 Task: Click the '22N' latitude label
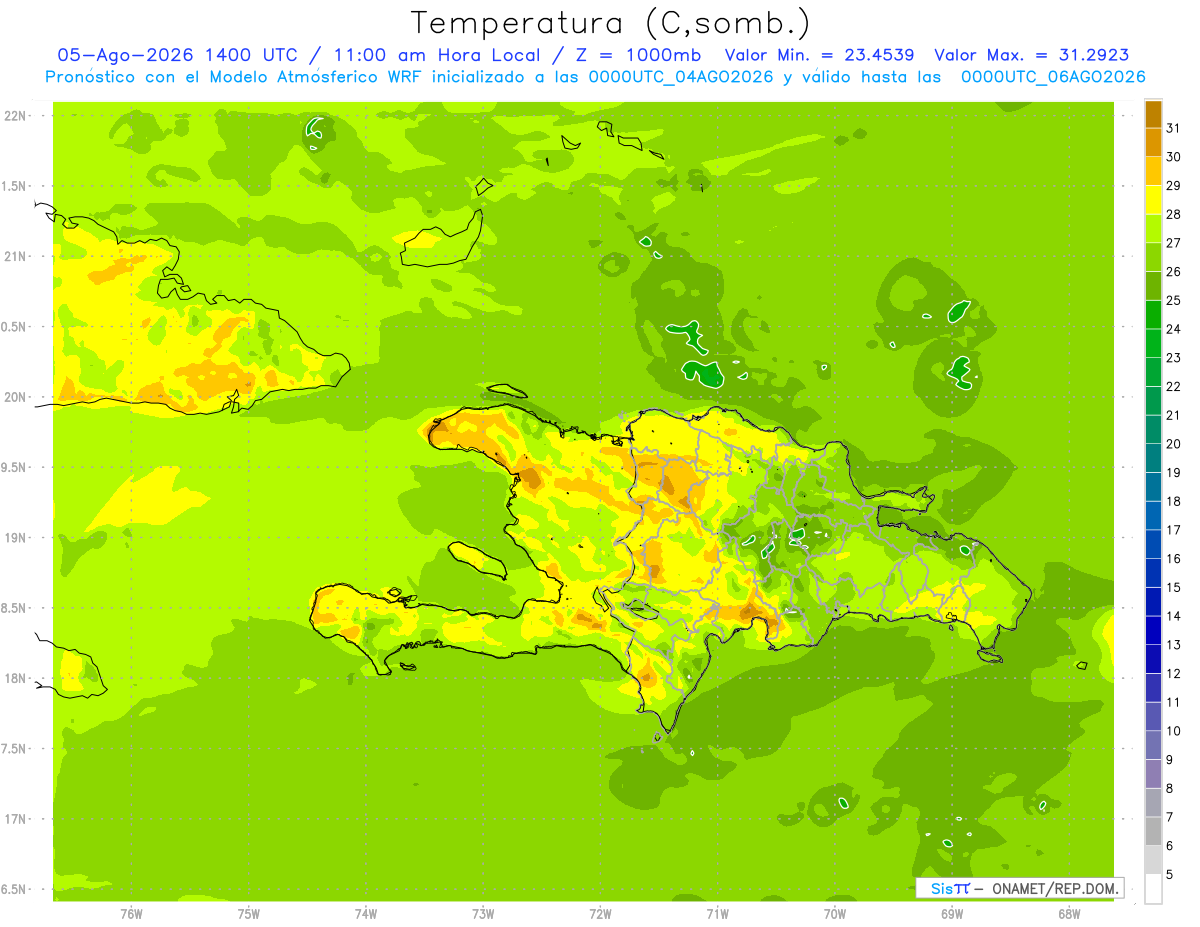[15, 116]
